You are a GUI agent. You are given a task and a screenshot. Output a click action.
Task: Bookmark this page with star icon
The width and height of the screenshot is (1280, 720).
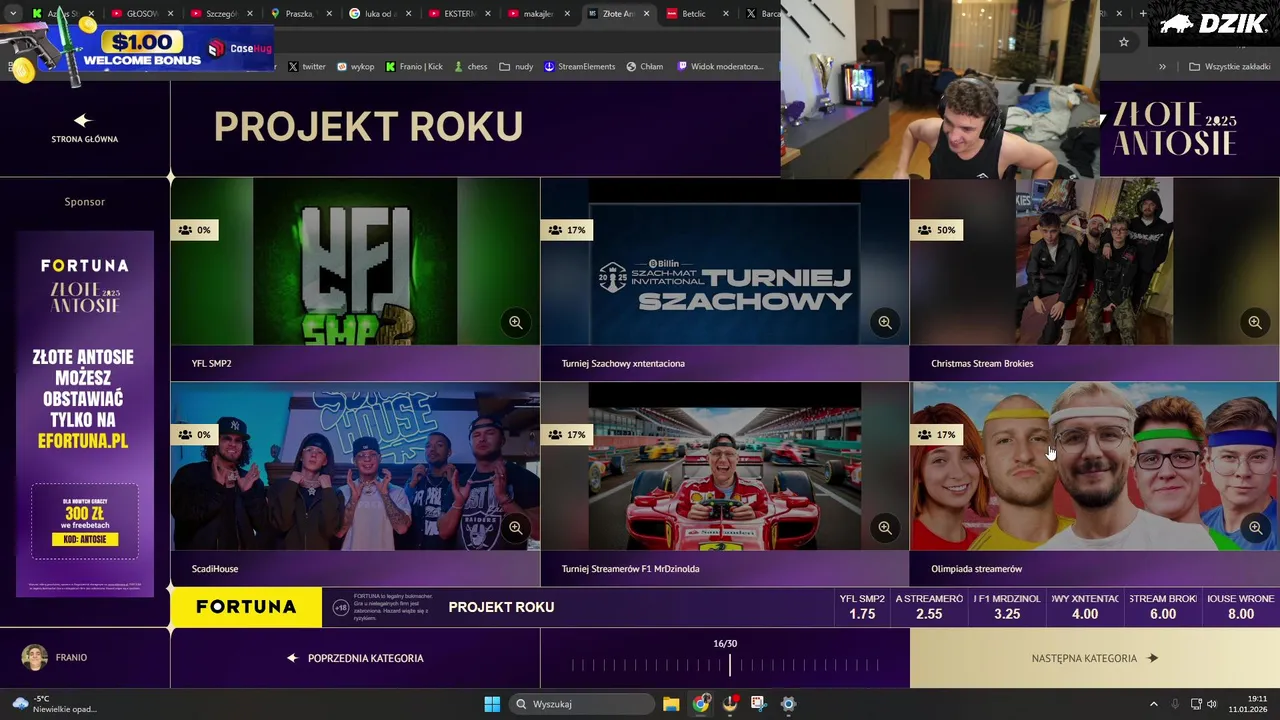1124,42
